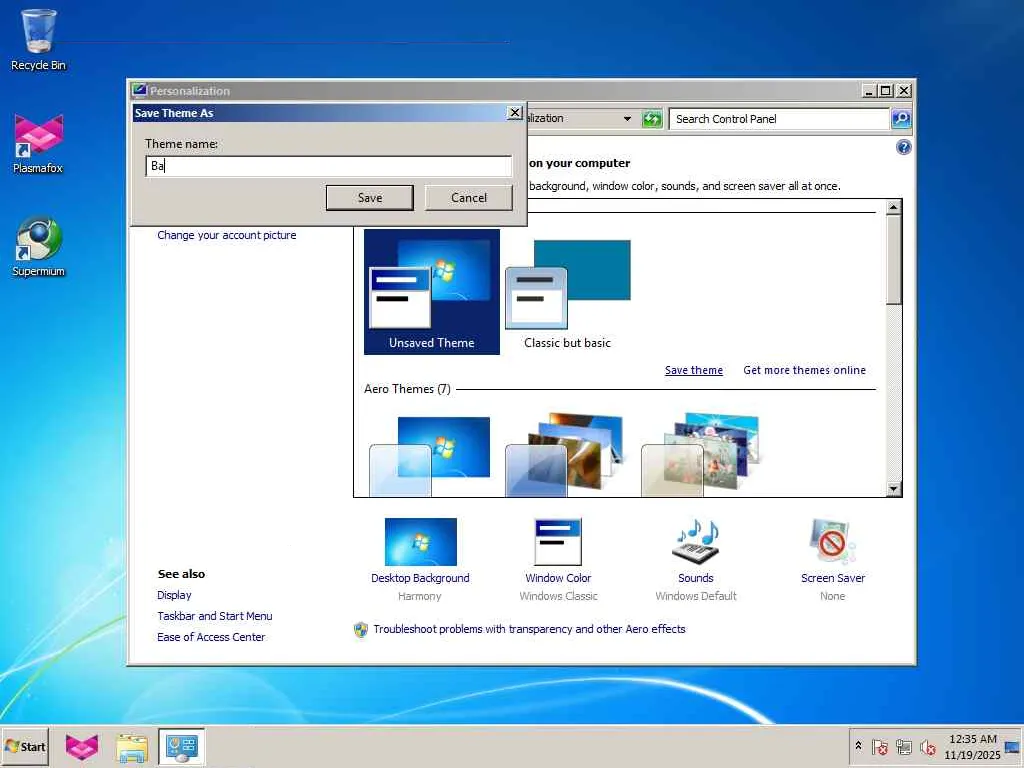Click theme list scrollbar down arrow
1024x768 pixels.
pyautogui.click(x=893, y=488)
